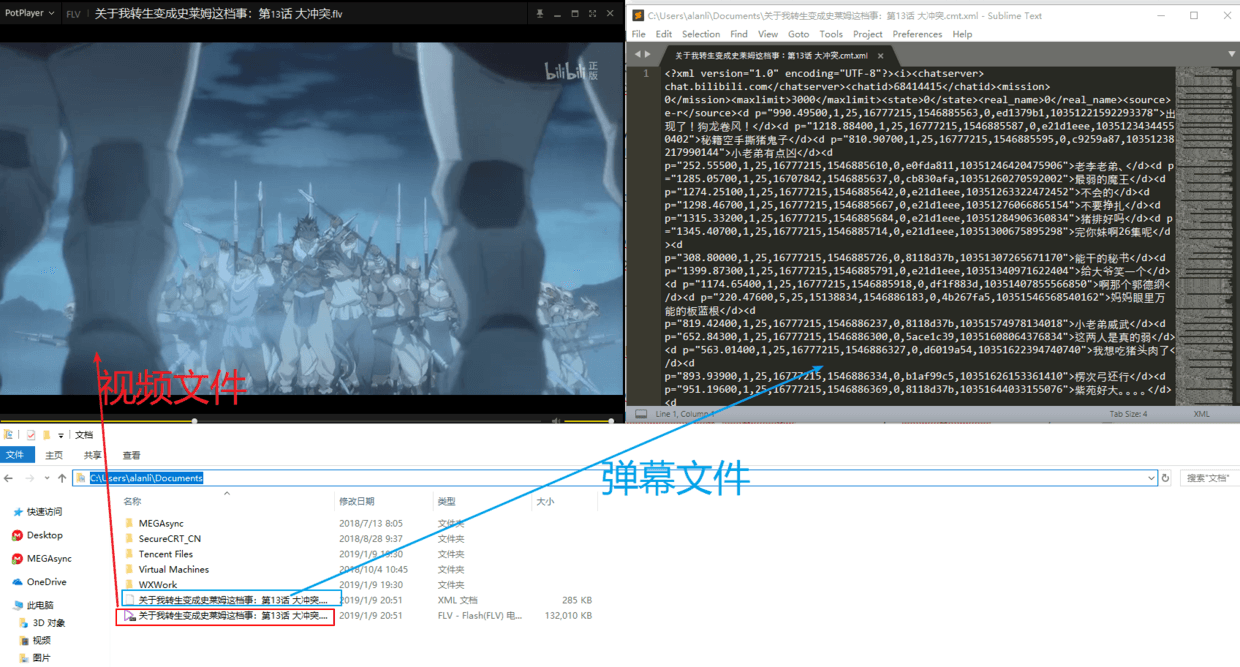This screenshot has width=1240, height=667.
Task: Click the FLV format label in PotPlayer
Action: coord(73,14)
